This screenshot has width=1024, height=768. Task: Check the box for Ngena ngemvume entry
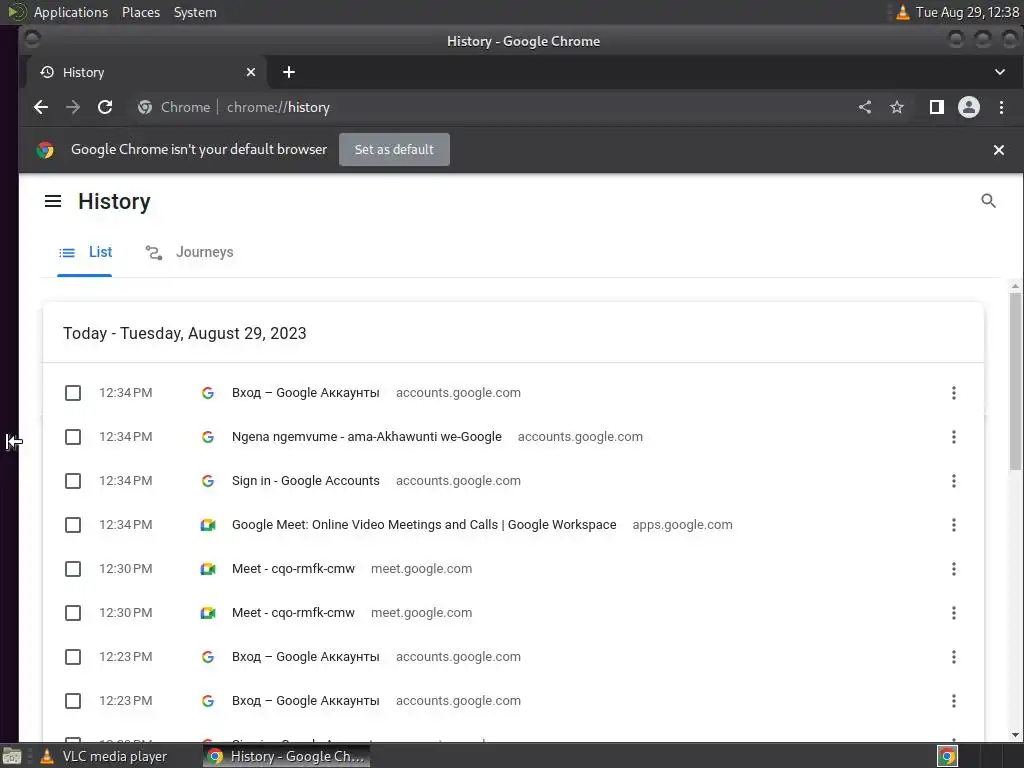[73, 437]
